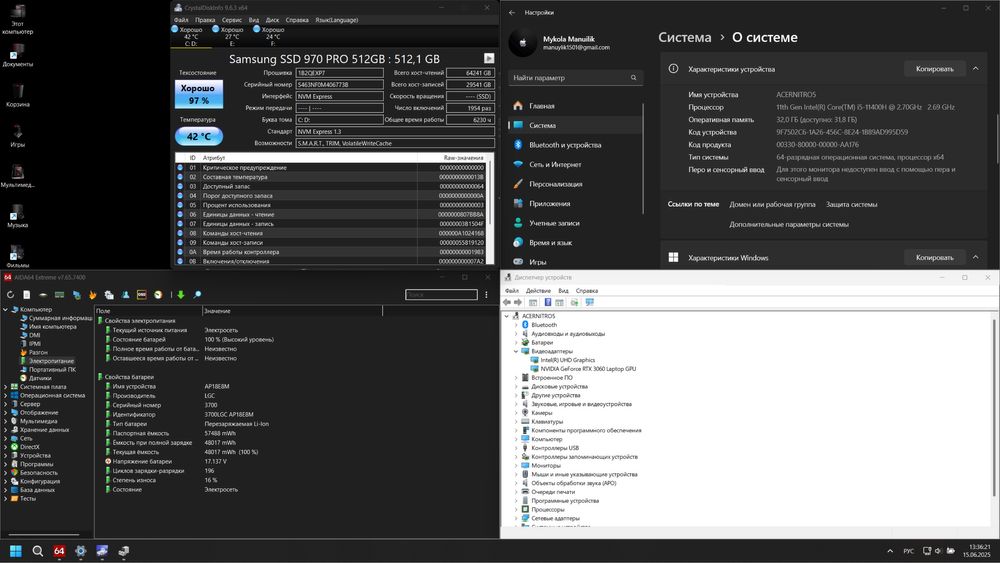Click the AIDA64 refresh toolbar icon
The height and width of the screenshot is (563, 1000).
pyautogui.click(x=10, y=295)
